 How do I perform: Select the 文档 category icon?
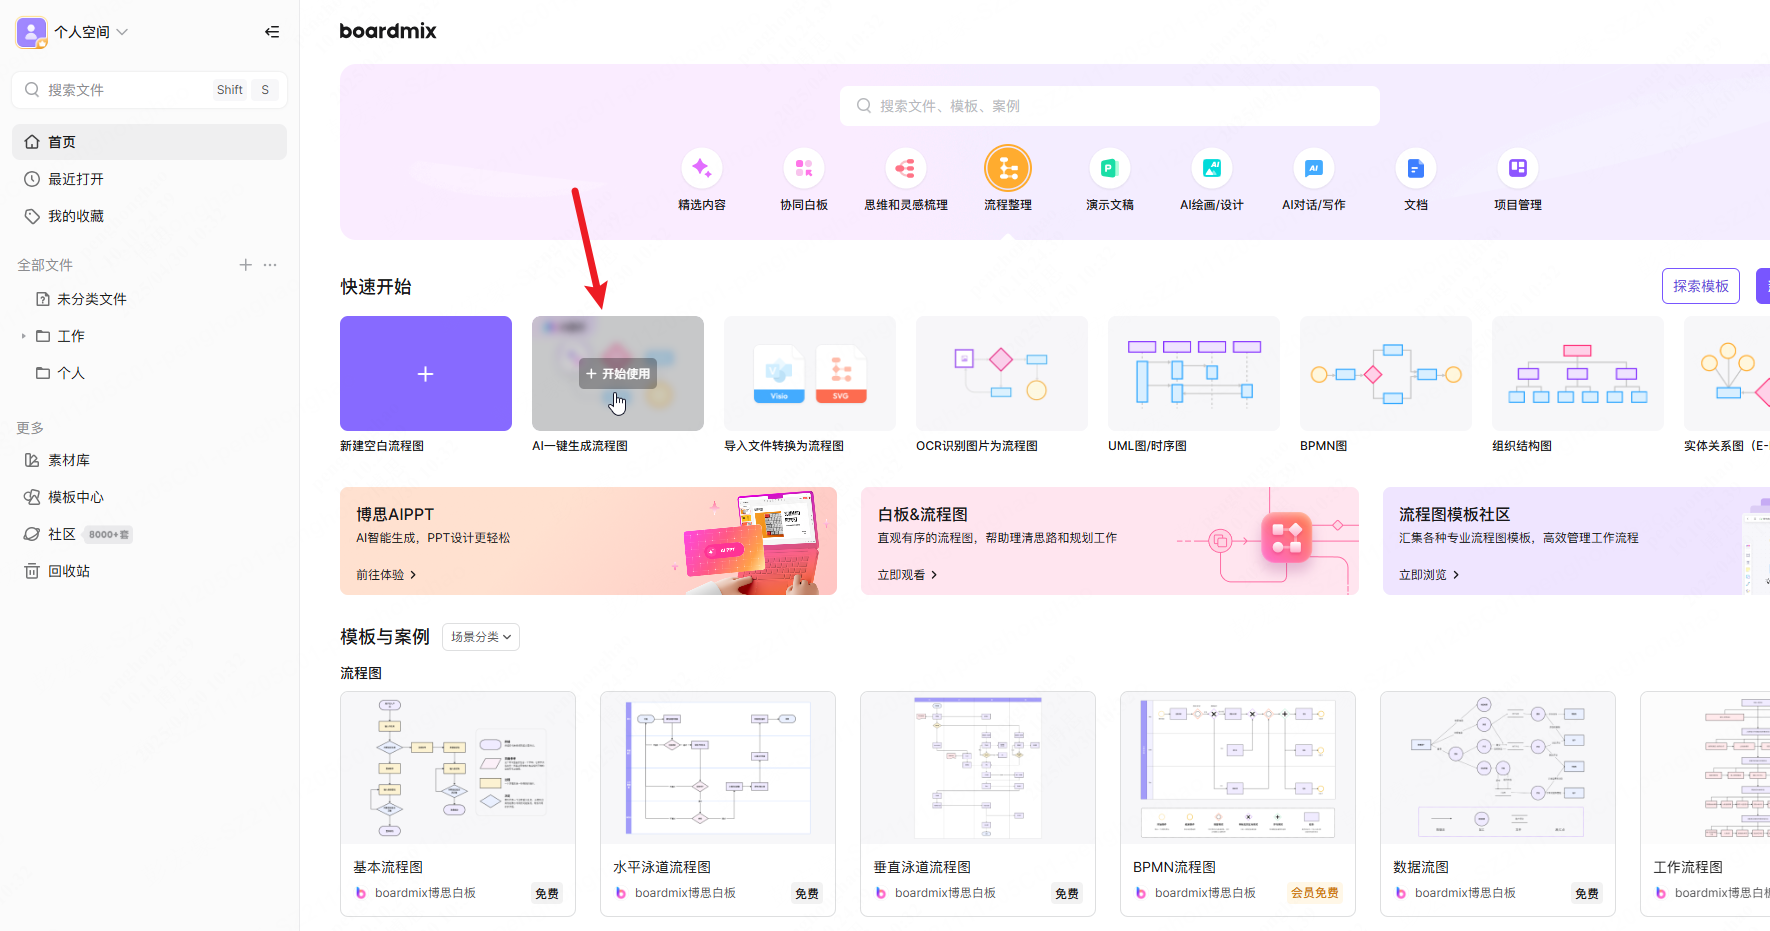coord(1416,168)
